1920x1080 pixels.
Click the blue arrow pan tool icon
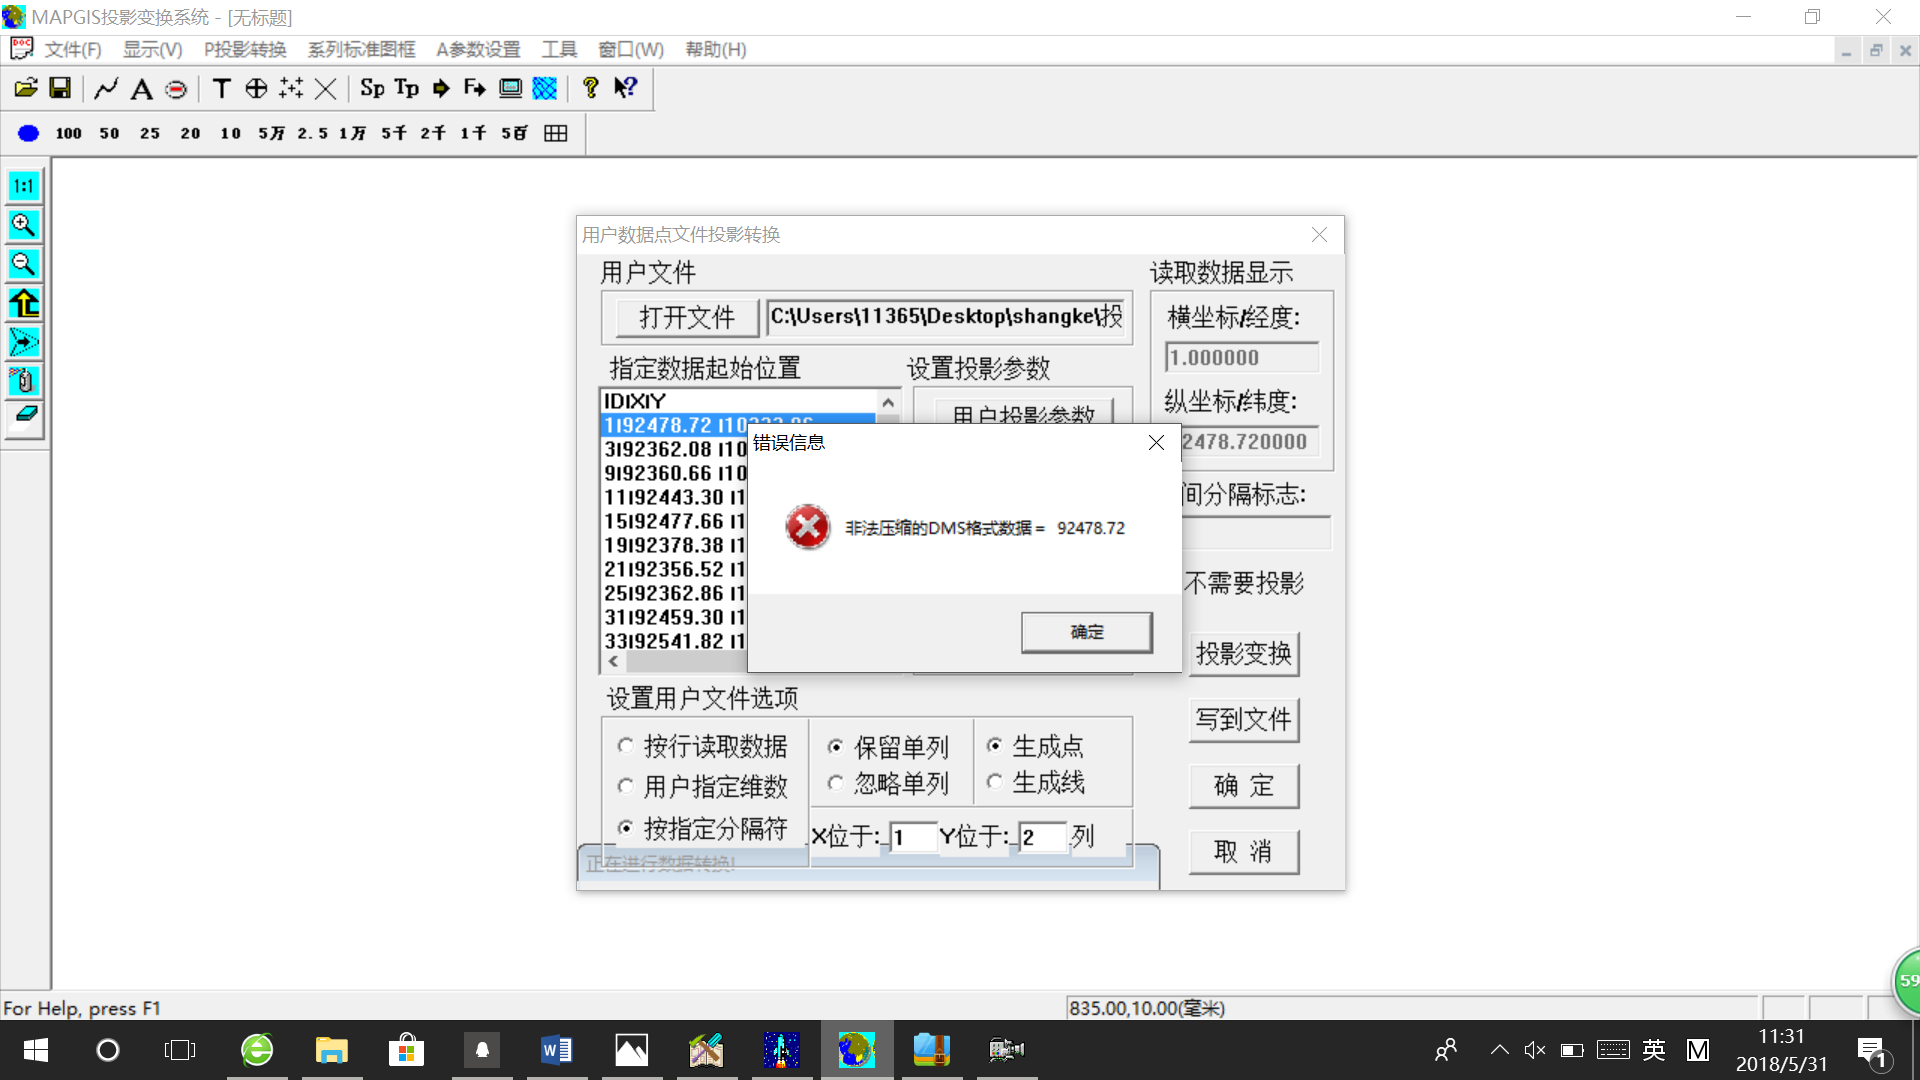(x=24, y=342)
